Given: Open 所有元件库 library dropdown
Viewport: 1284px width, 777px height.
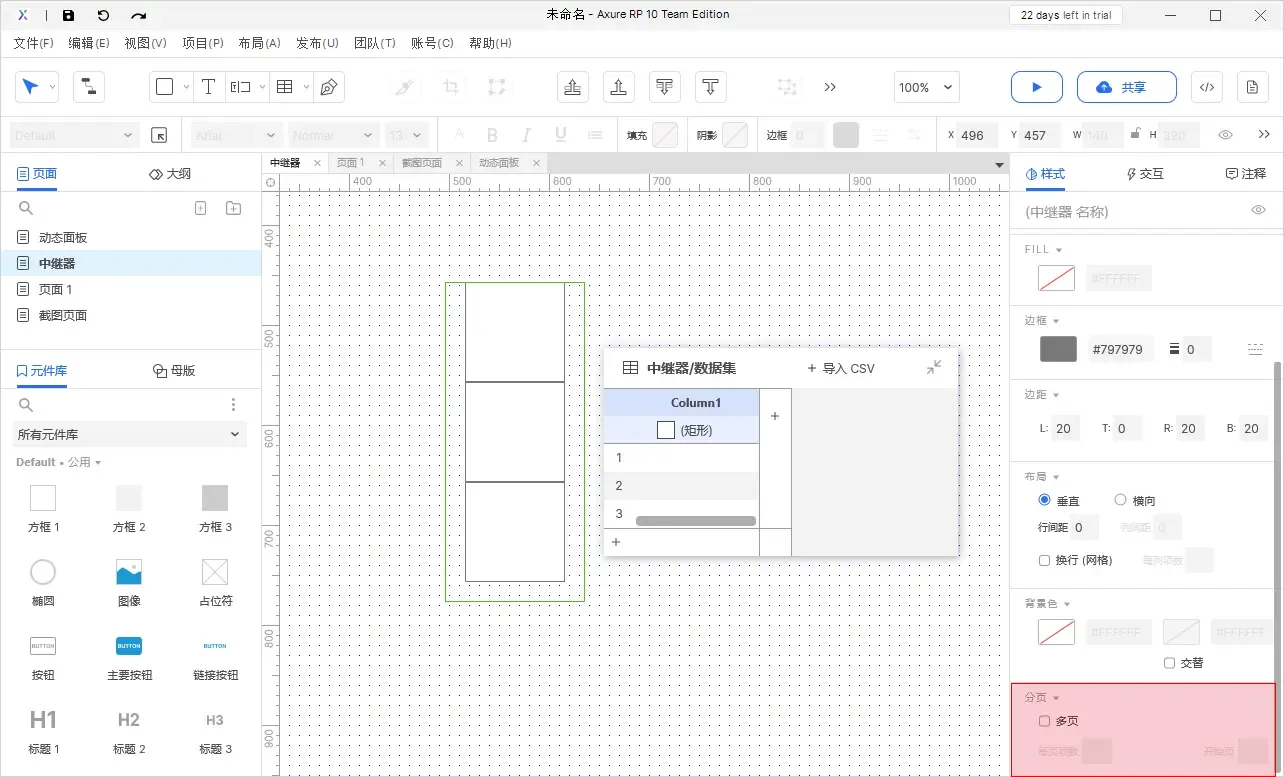Looking at the screenshot, I should point(130,434).
